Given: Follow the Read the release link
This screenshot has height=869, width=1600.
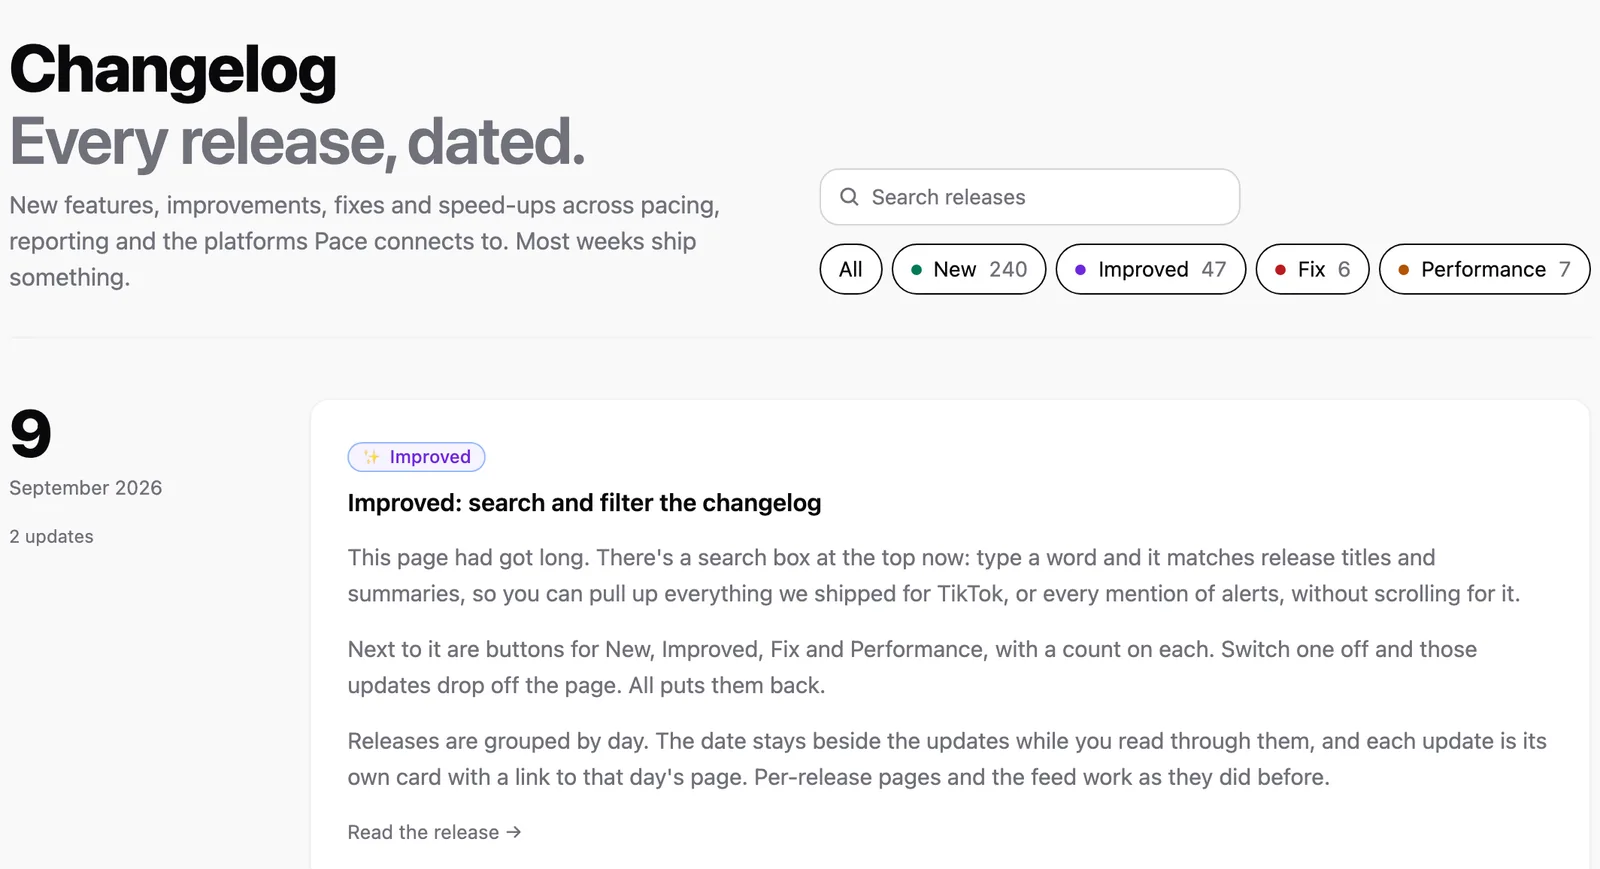Looking at the screenshot, I should click(x=434, y=832).
